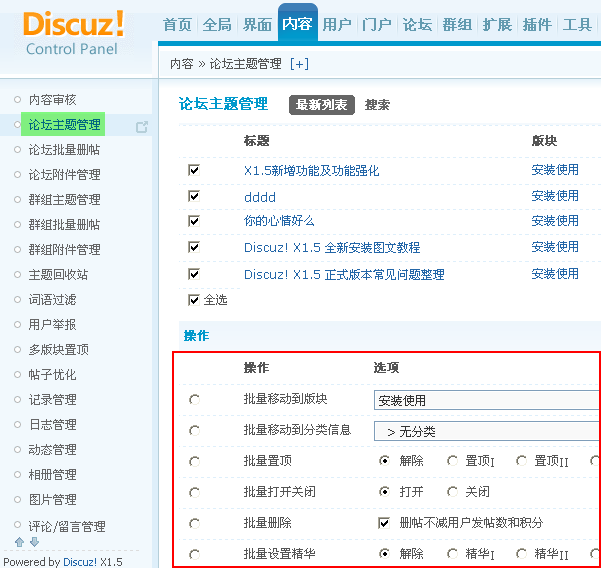601x568 pixels.
Task: Click the [+] add shortcut icon
Action: [299, 64]
